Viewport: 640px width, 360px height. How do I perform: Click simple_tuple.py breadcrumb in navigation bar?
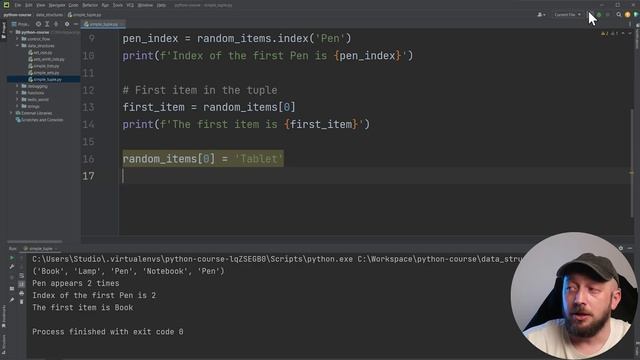pos(84,15)
